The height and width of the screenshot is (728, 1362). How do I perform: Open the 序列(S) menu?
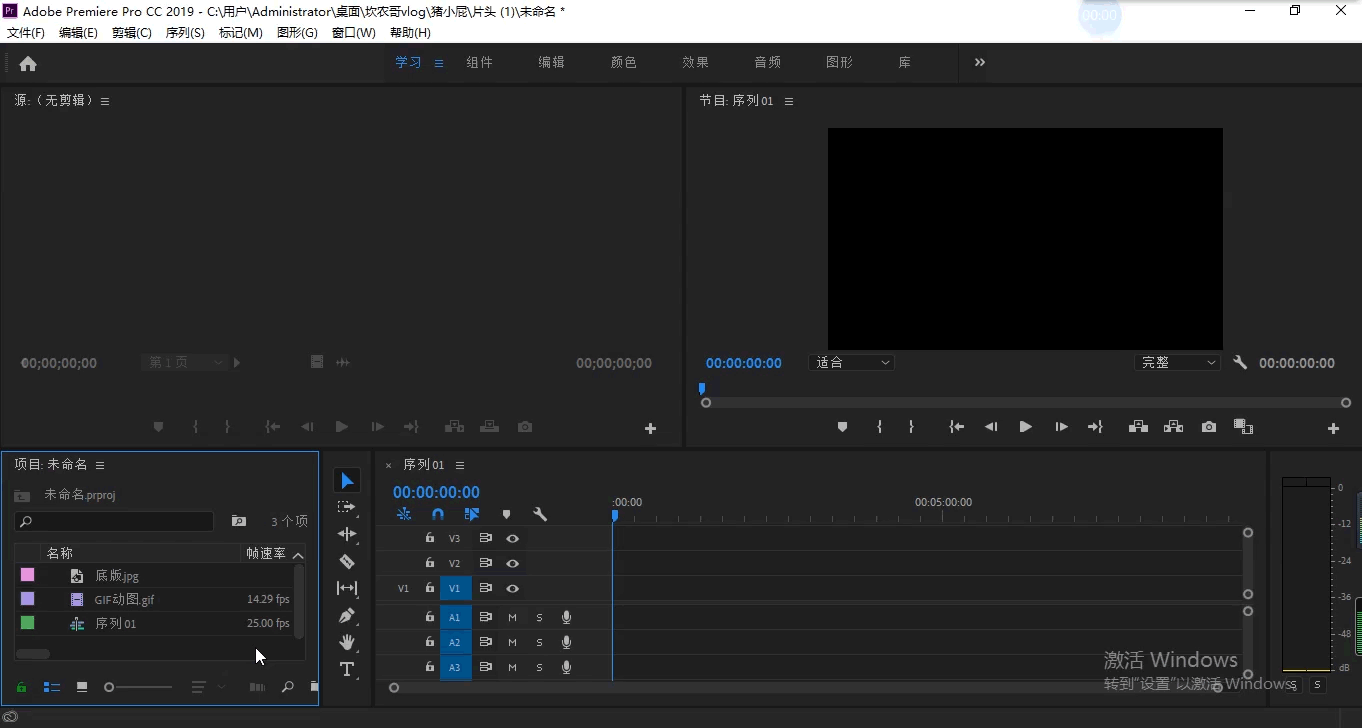click(185, 33)
